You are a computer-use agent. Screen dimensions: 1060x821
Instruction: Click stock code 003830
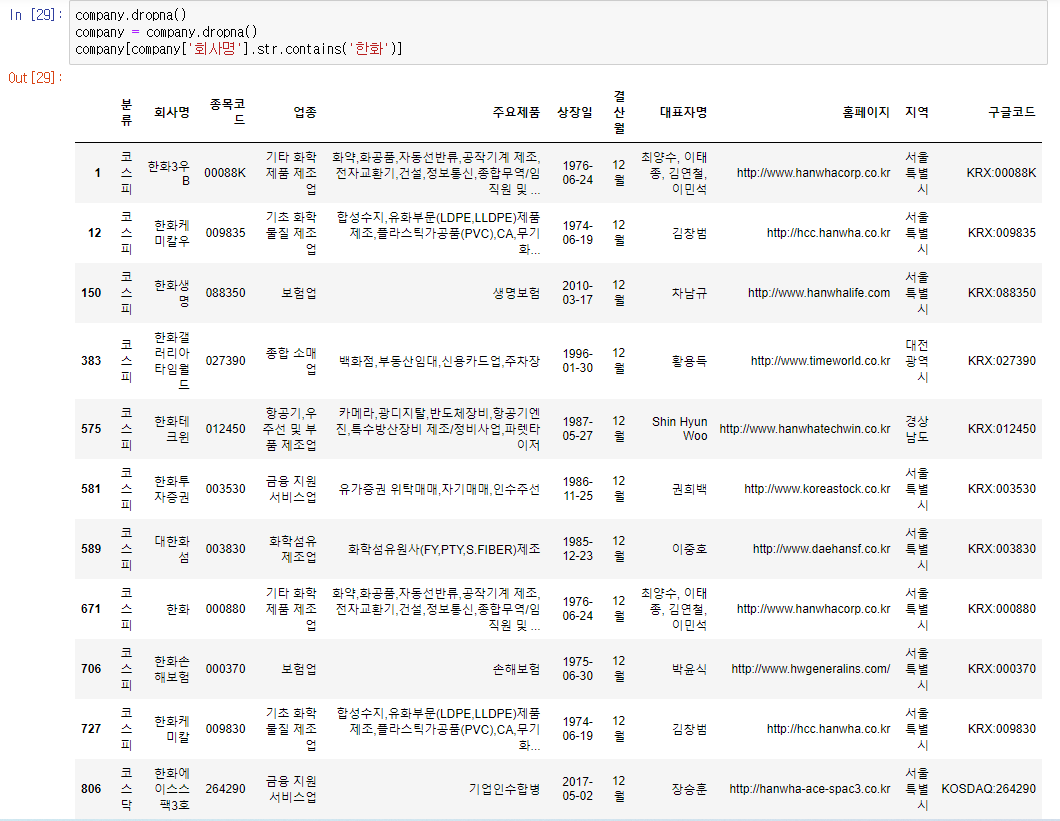point(226,549)
